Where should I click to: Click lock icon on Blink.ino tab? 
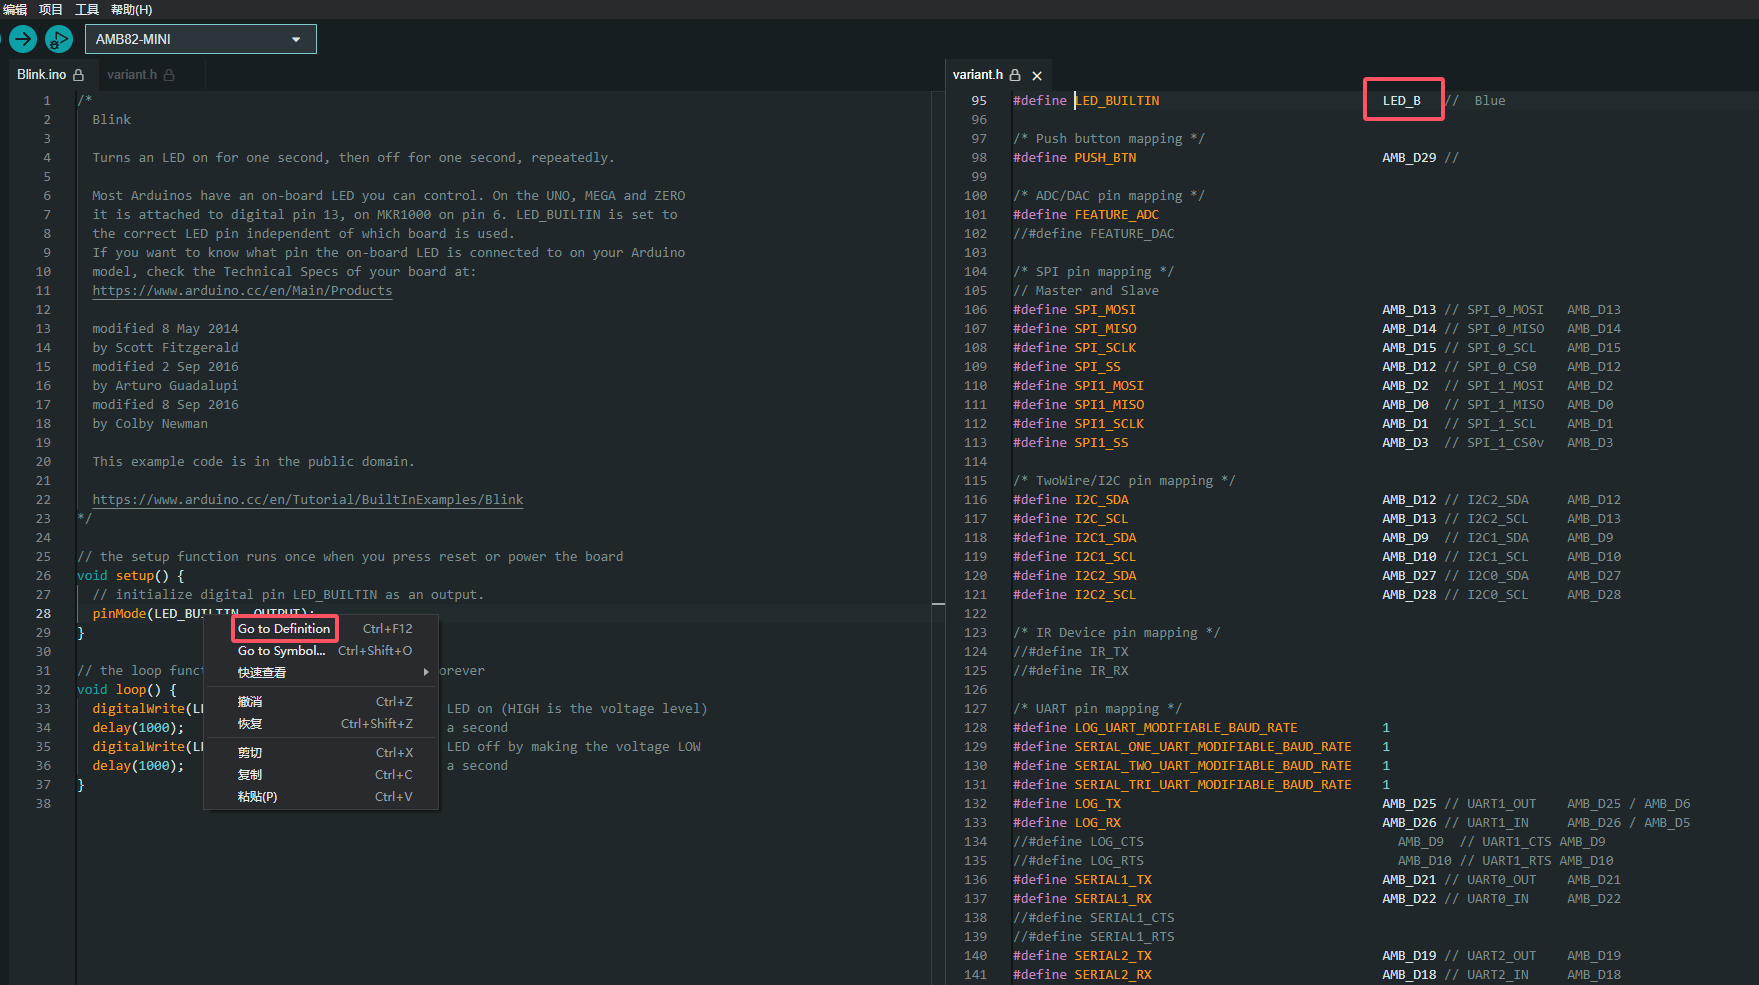click(79, 75)
